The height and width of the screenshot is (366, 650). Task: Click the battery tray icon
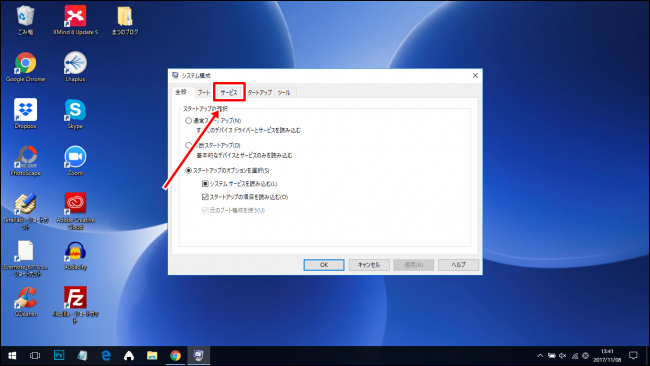pyautogui.click(x=551, y=356)
